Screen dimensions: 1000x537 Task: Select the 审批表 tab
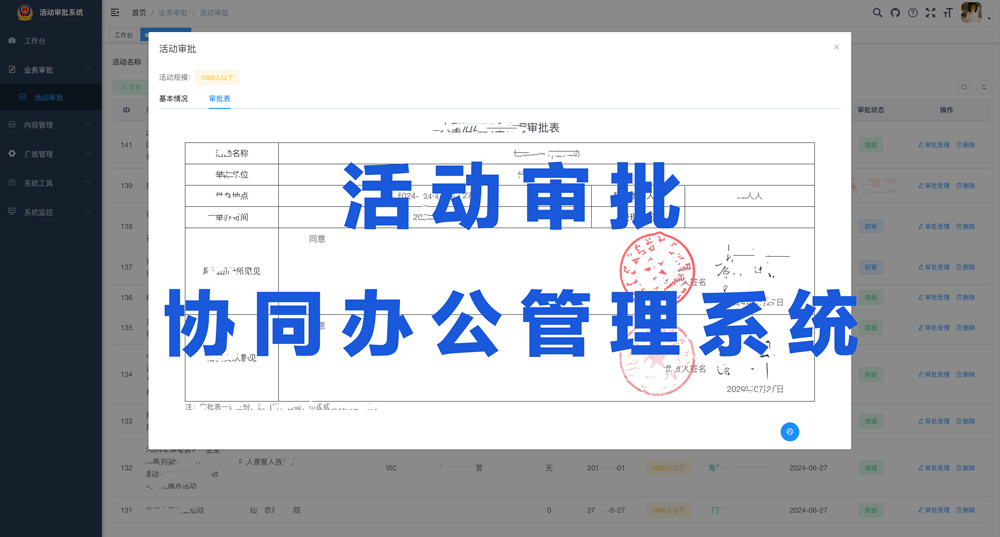coord(219,99)
